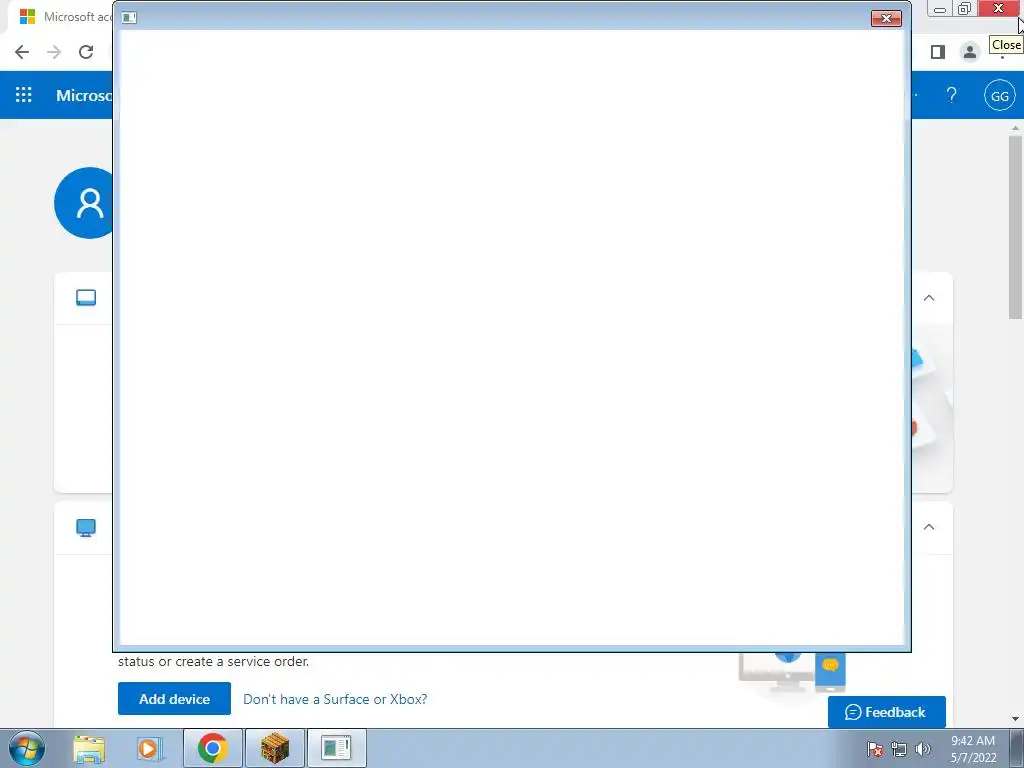Viewport: 1024px width, 768px height.
Task: Minimize the Chrome window
Action: pyautogui.click(x=940, y=8)
